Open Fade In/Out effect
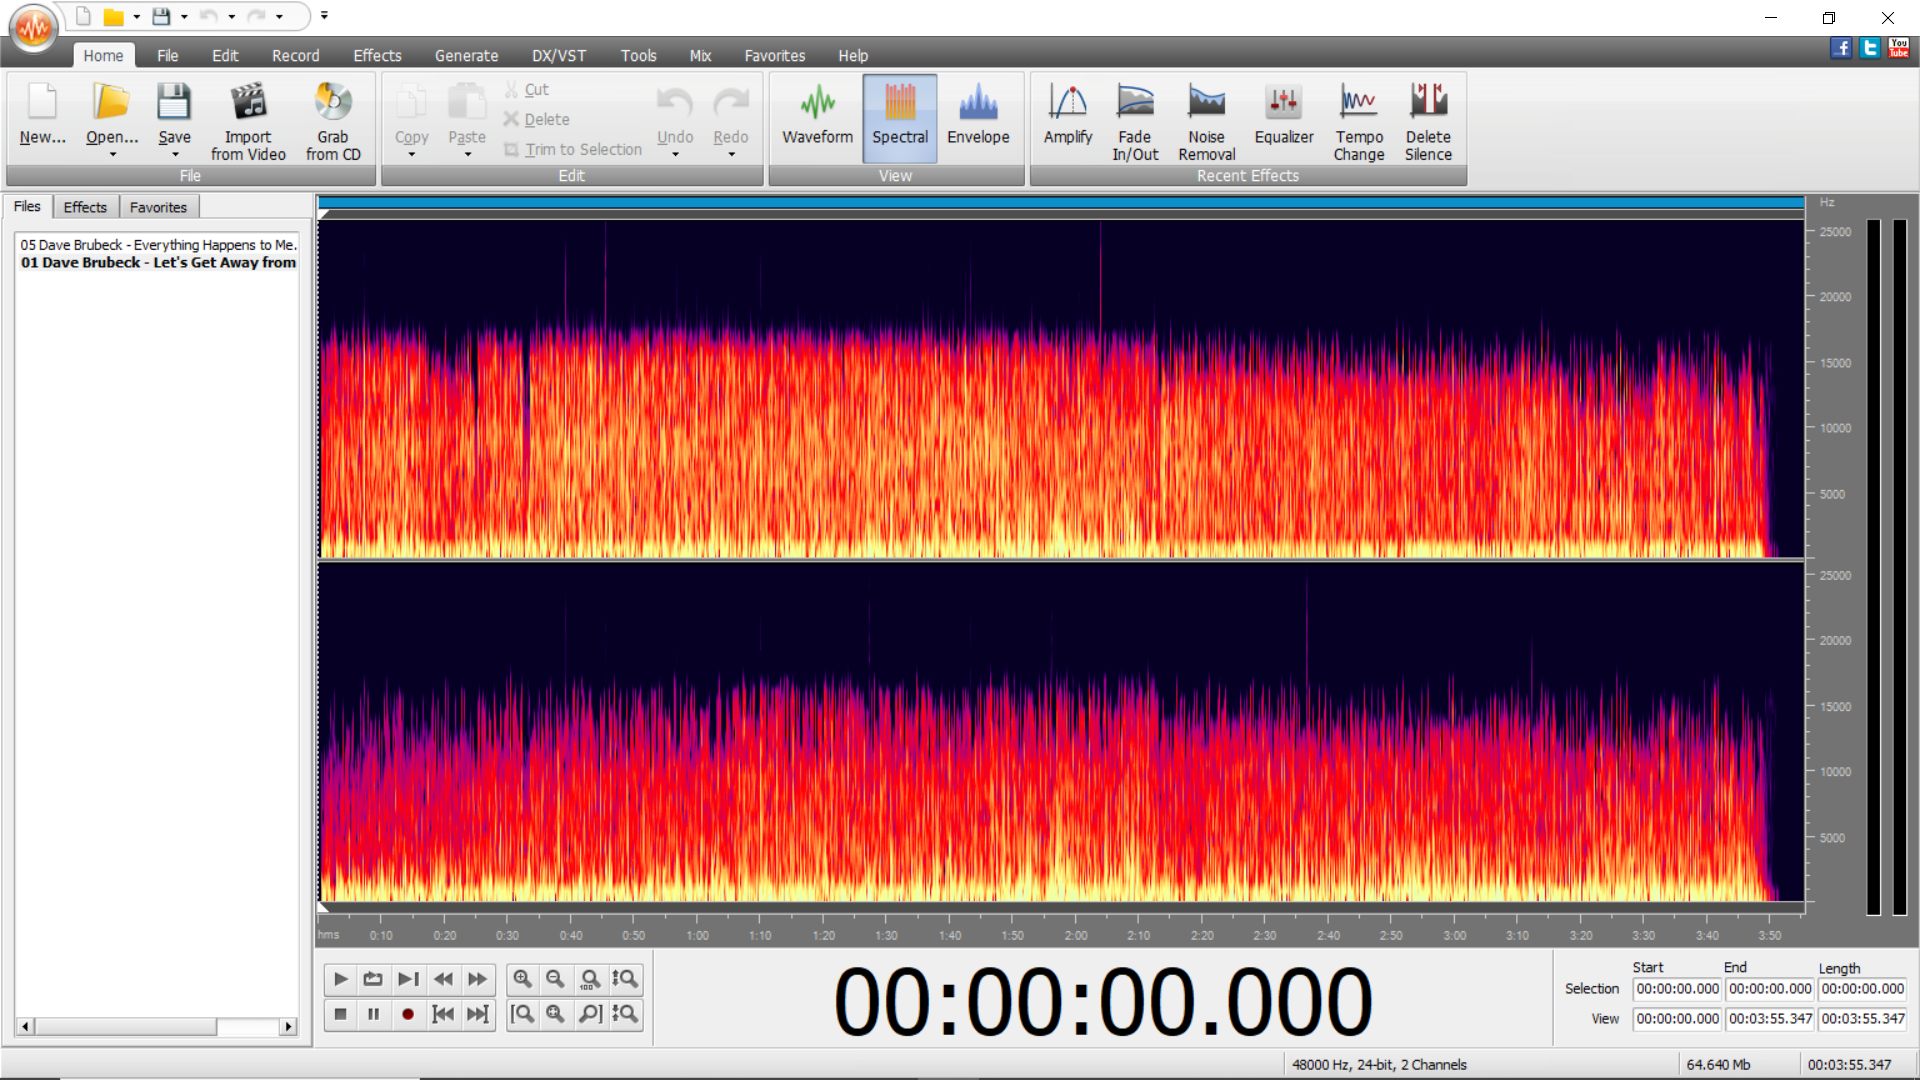 [1135, 121]
